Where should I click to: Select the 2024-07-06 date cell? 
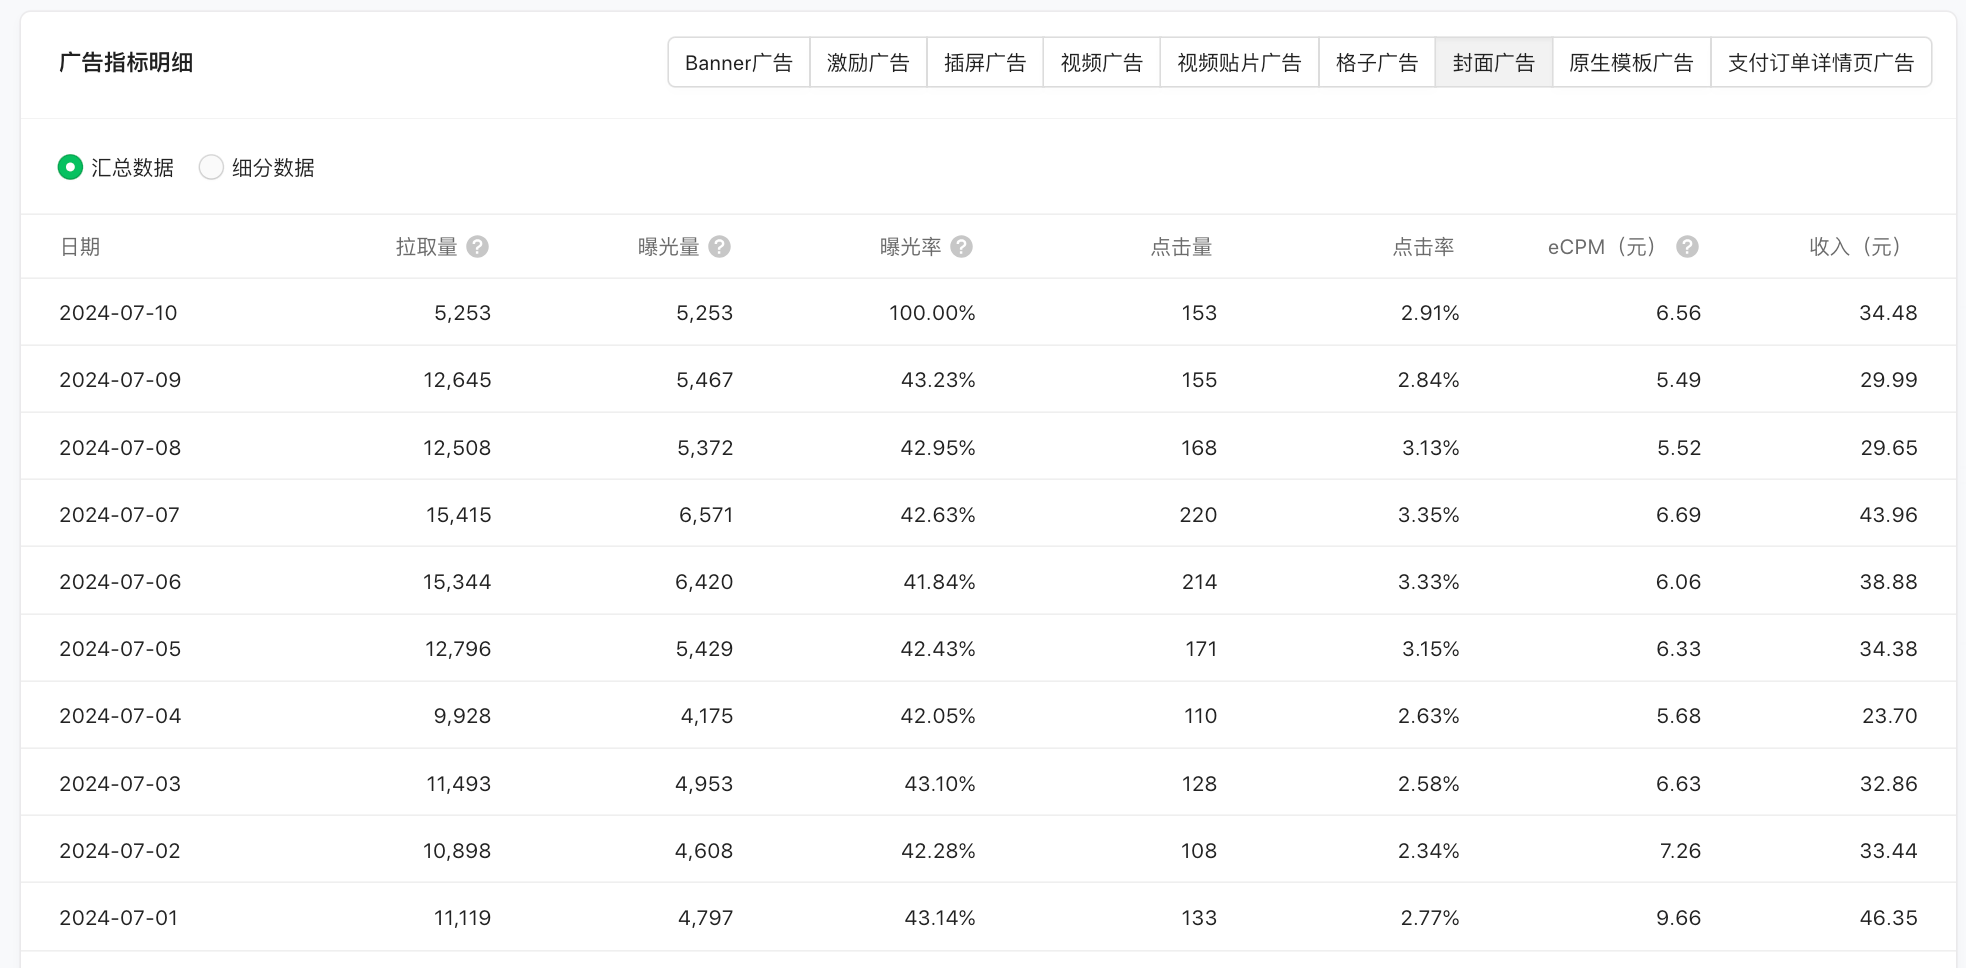120,582
